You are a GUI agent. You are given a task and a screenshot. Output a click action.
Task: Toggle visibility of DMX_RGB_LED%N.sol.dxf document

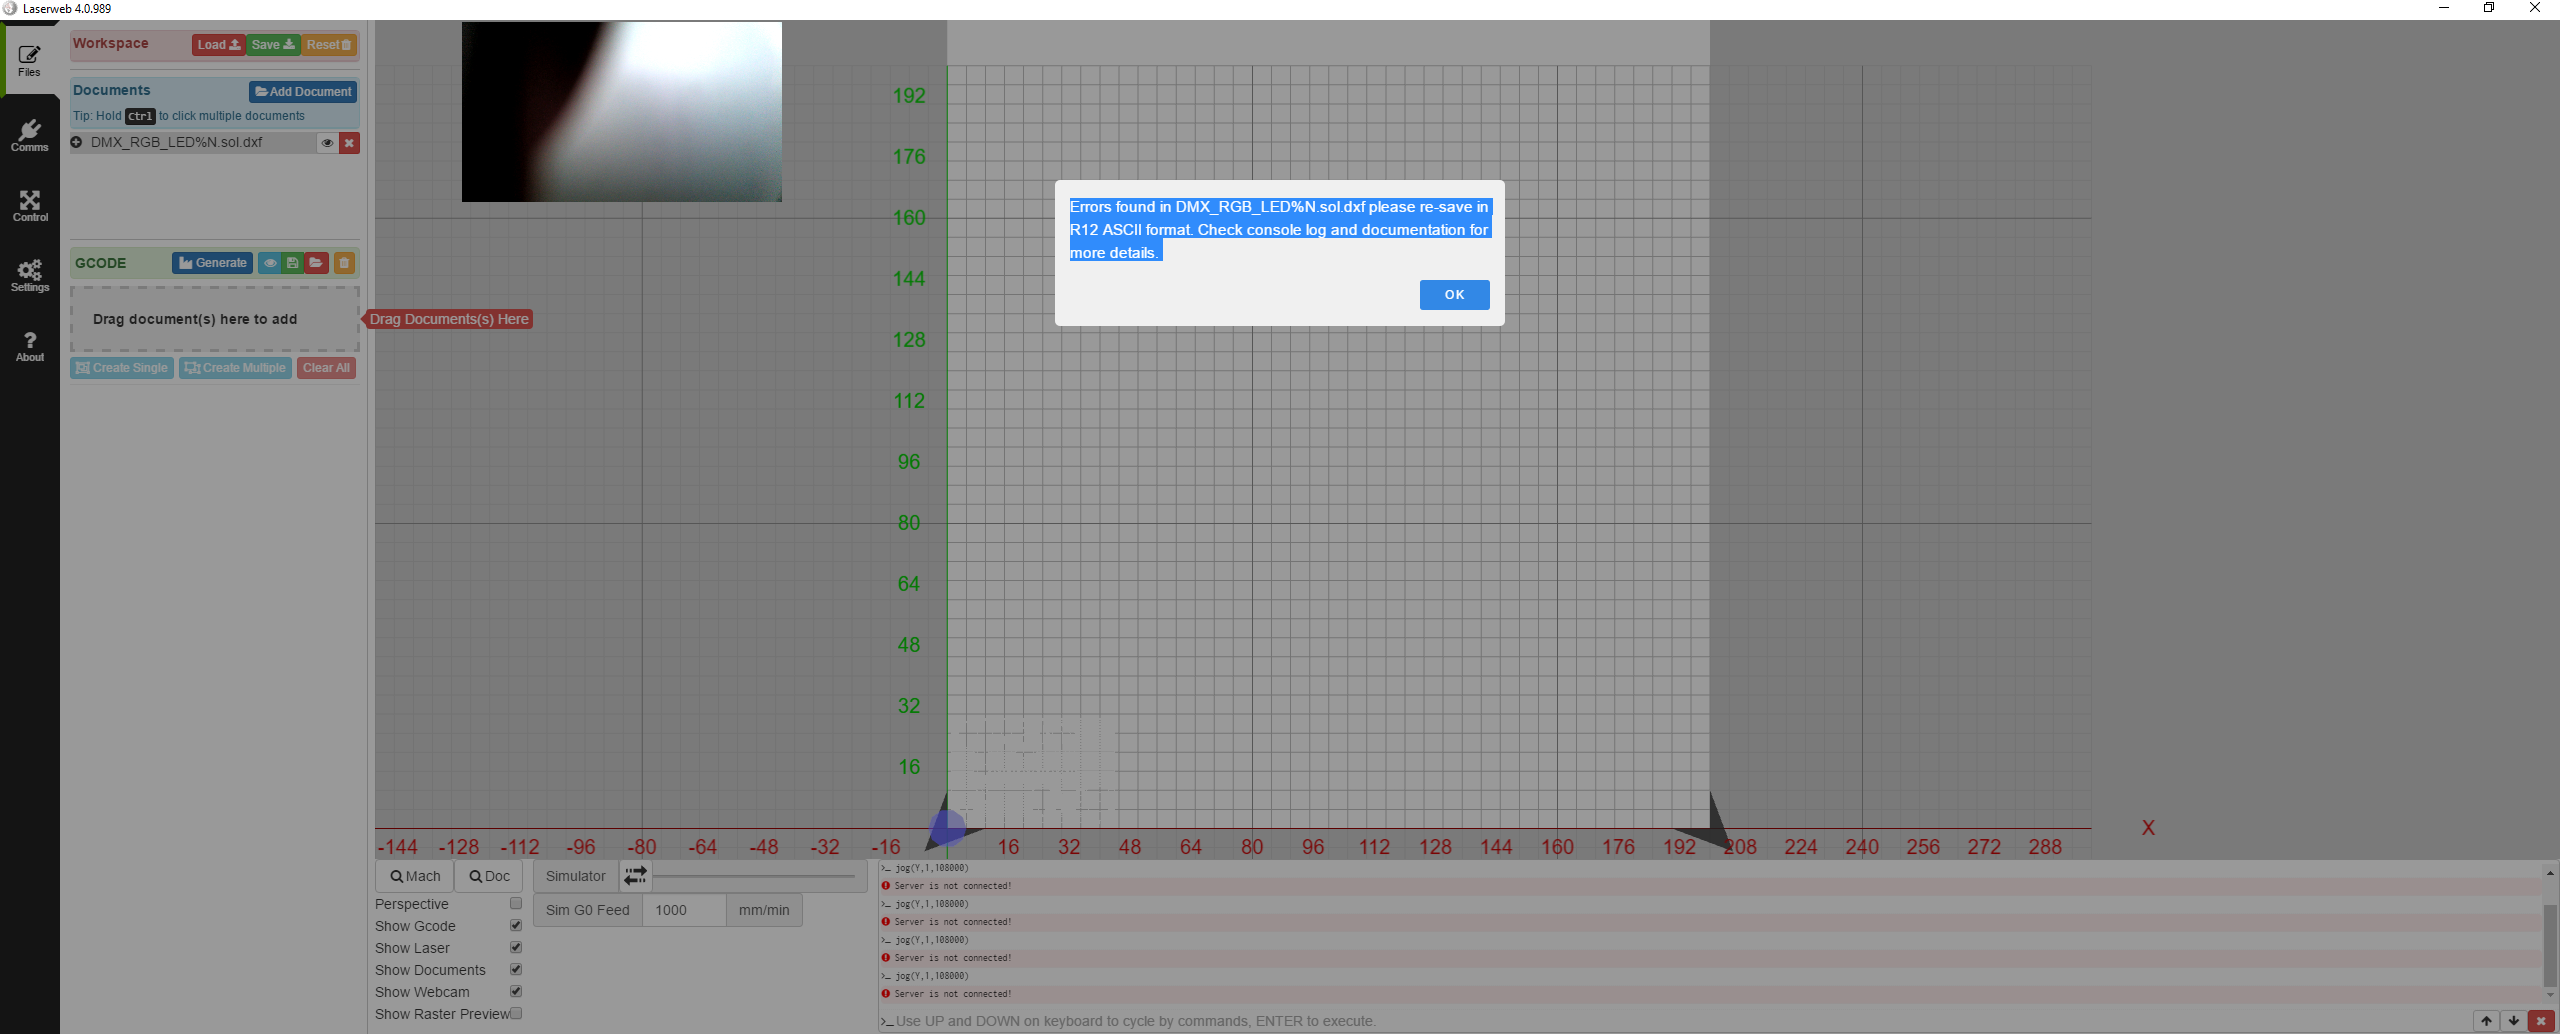point(327,142)
